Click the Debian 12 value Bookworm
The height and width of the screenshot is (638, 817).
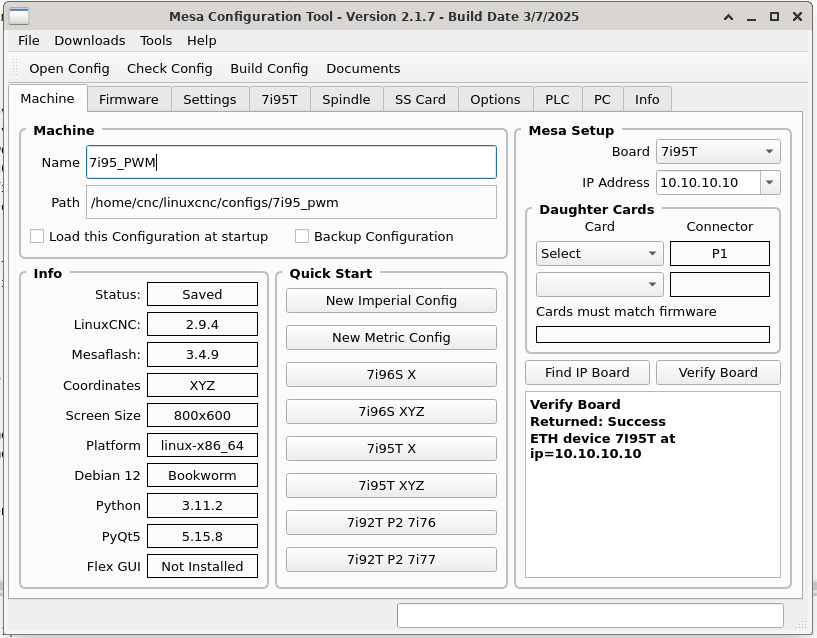202,476
